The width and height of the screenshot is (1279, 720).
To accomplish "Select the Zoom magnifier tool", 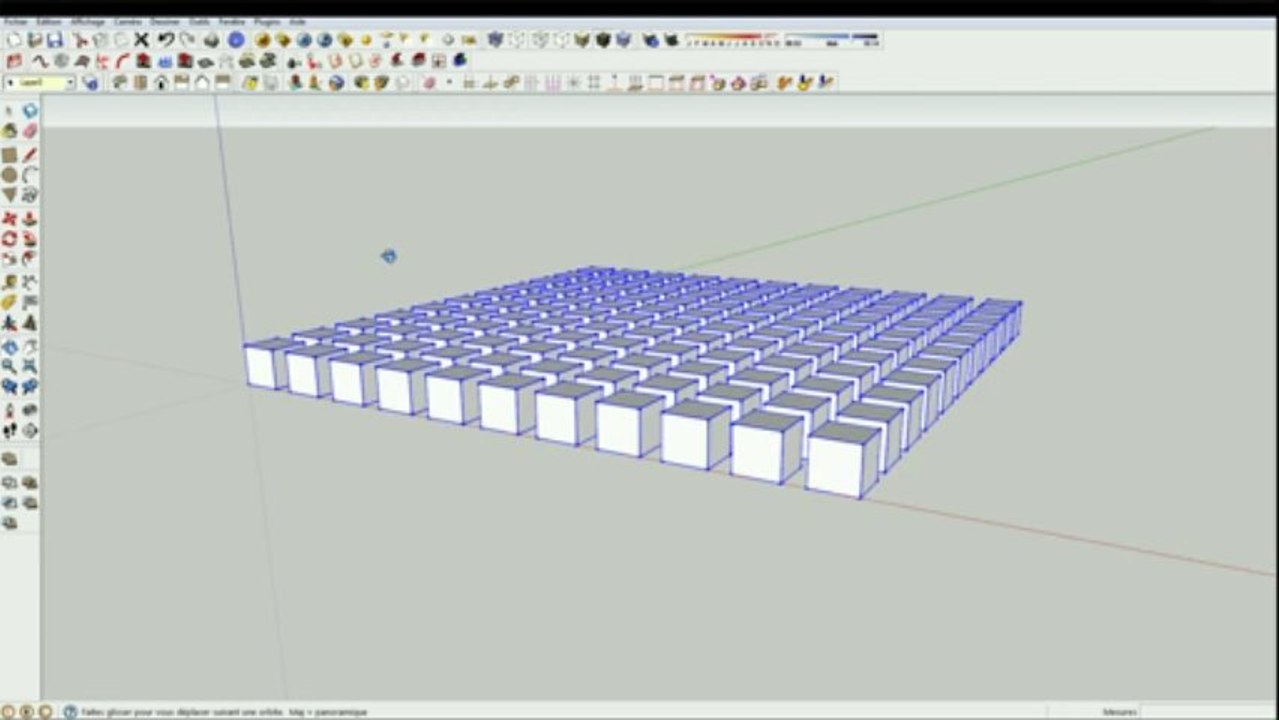I will [x=9, y=367].
